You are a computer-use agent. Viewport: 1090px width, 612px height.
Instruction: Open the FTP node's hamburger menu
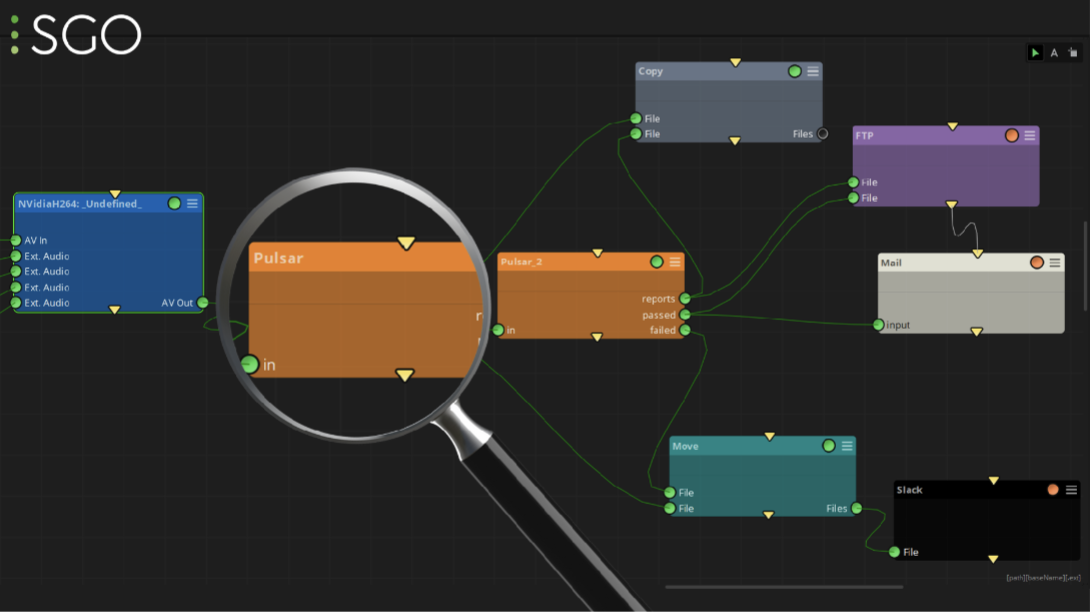(x=1030, y=136)
